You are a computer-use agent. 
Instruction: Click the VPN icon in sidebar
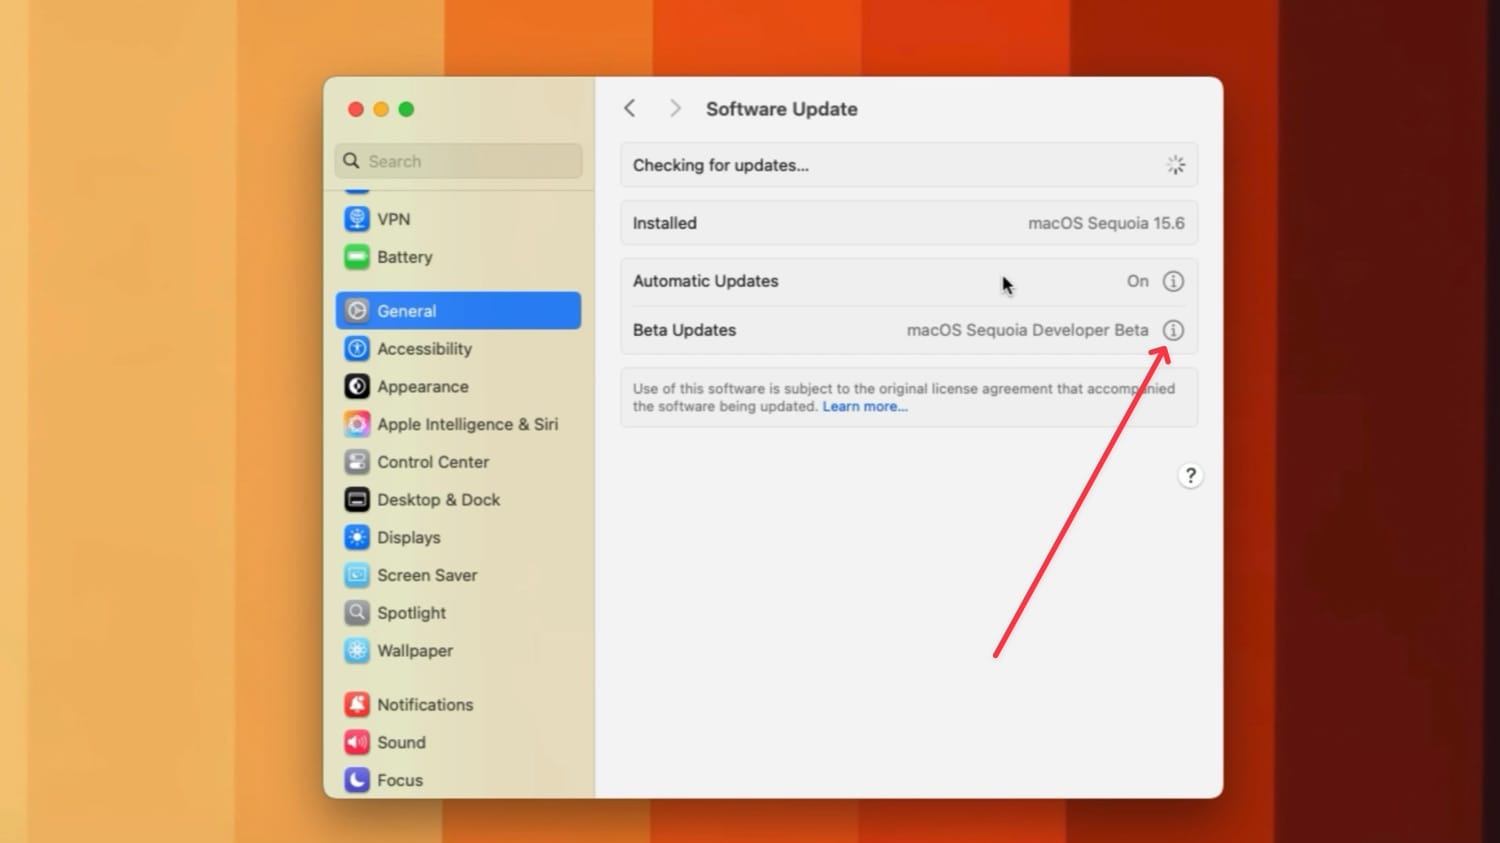pyautogui.click(x=357, y=219)
